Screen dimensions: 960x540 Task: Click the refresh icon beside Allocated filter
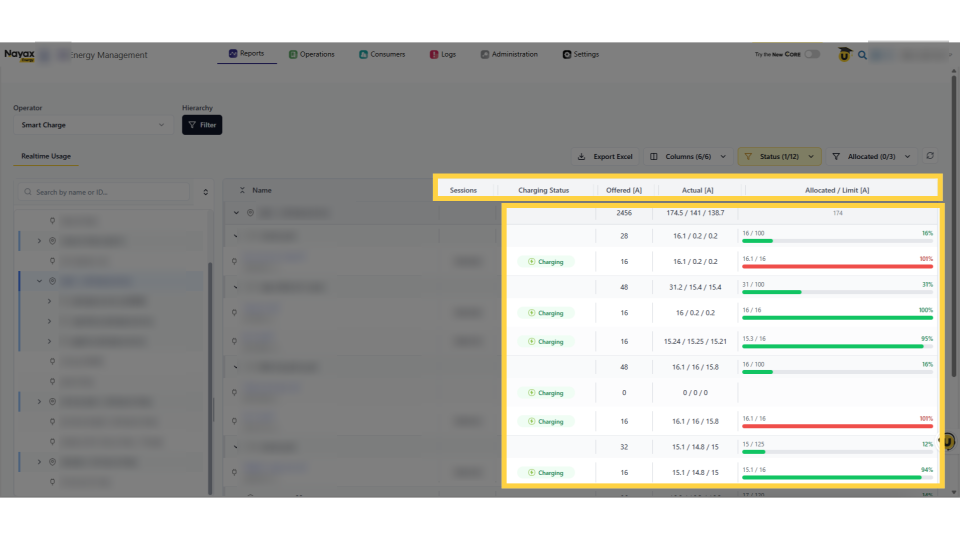click(x=931, y=156)
